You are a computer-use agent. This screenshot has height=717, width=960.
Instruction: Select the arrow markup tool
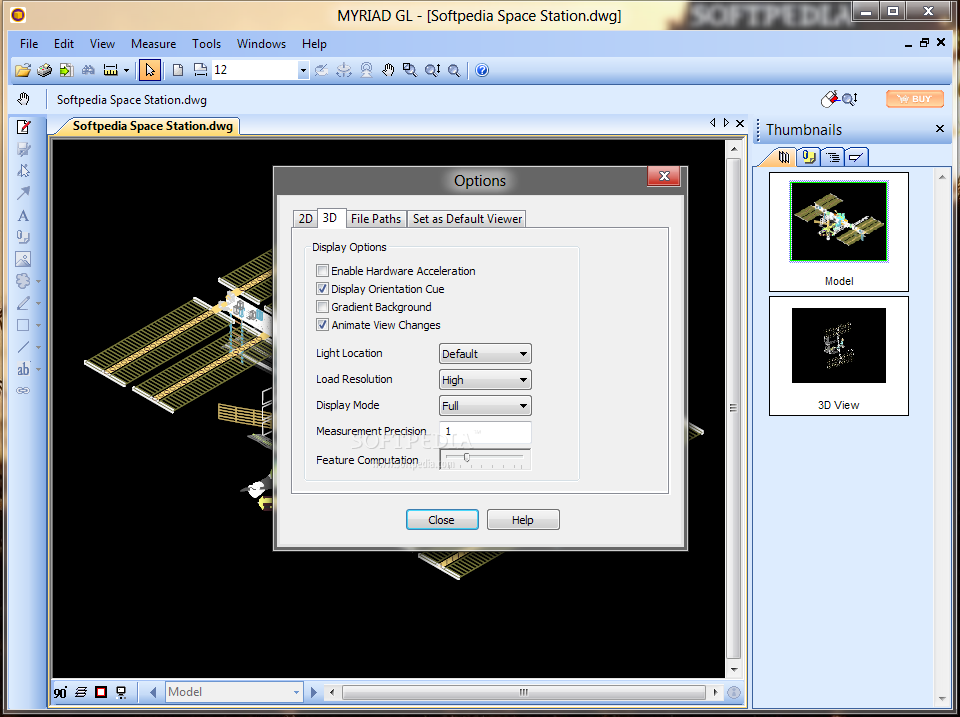[23, 193]
